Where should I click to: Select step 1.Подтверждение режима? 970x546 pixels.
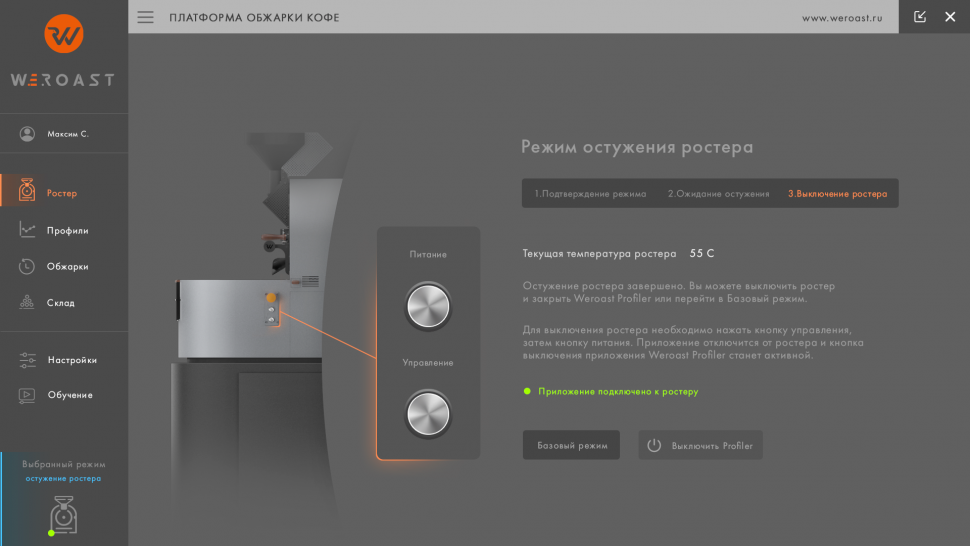(590, 194)
